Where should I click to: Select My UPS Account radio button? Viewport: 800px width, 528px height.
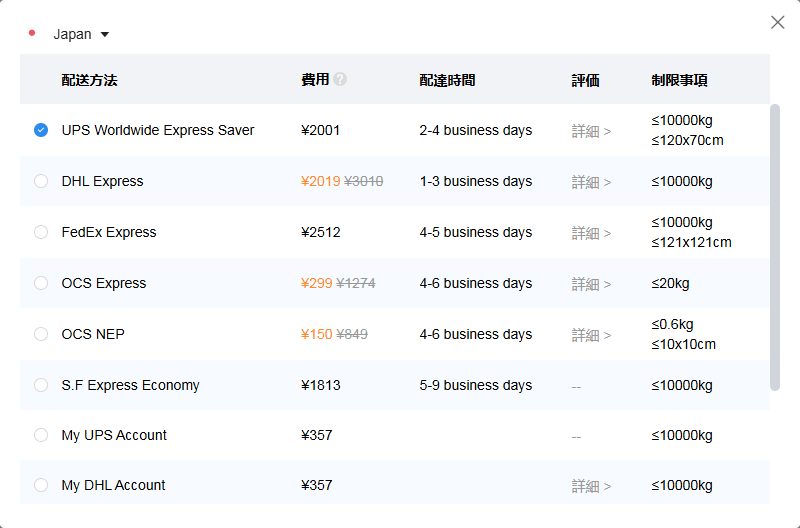pyautogui.click(x=41, y=435)
